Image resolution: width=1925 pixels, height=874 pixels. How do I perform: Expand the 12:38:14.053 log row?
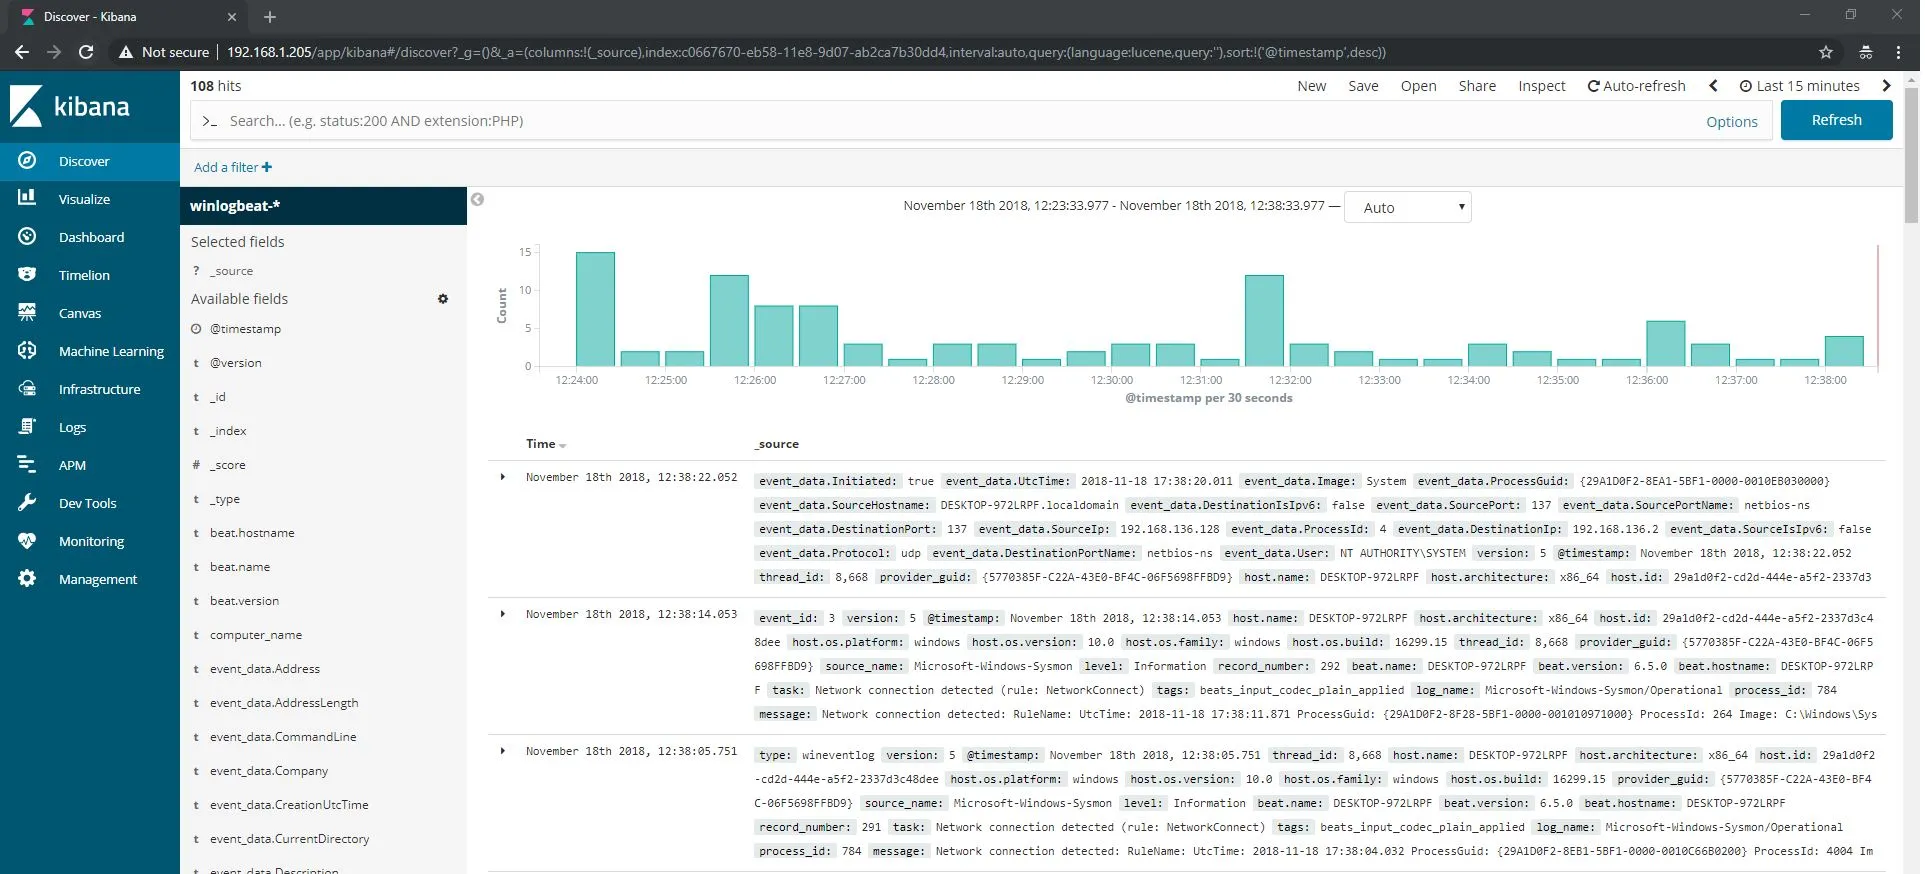coord(502,614)
